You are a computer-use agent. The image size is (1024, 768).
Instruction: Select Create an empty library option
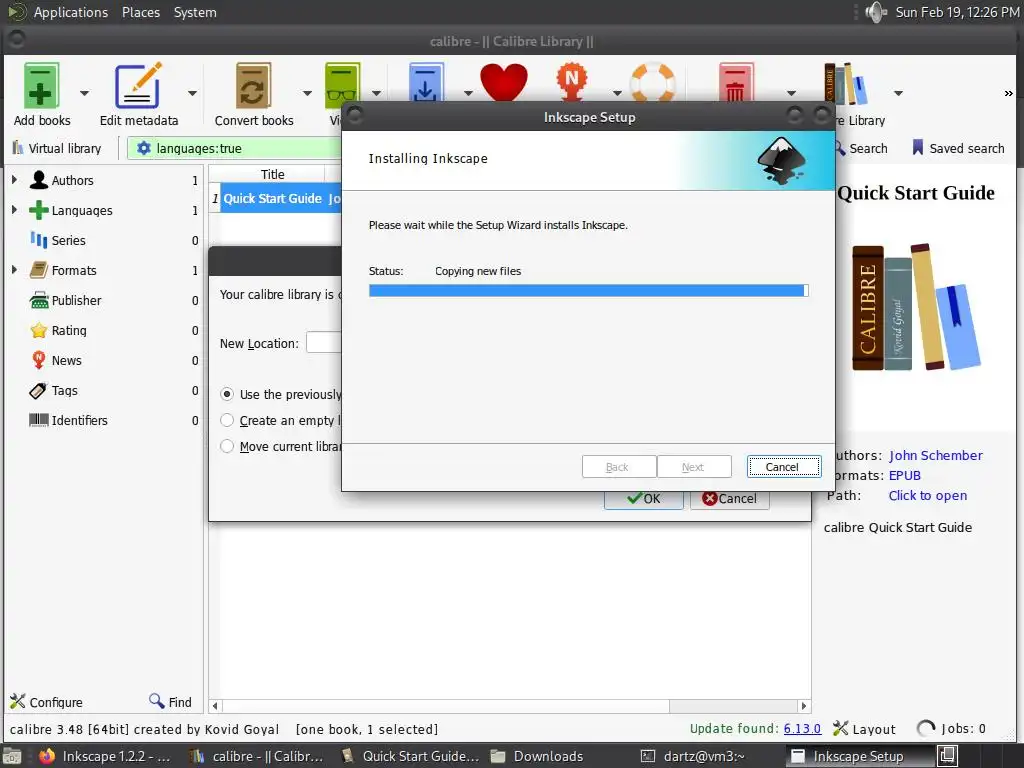tap(227, 421)
